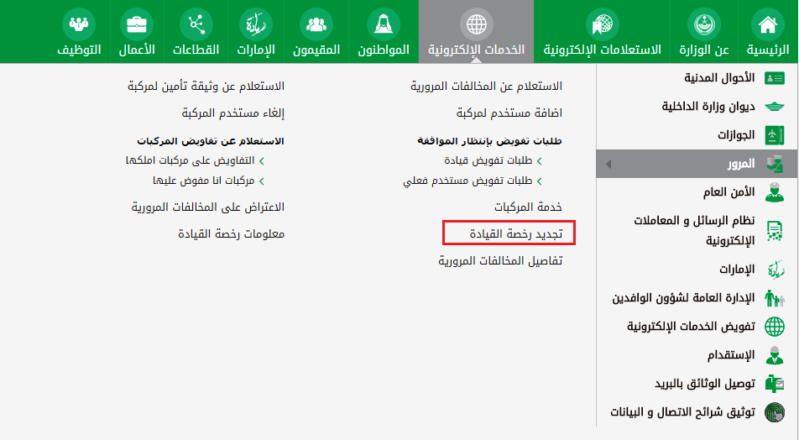Viewport: 799px width, 440px height.
Task: Click the home icon for الرئيسية
Action: (768, 23)
